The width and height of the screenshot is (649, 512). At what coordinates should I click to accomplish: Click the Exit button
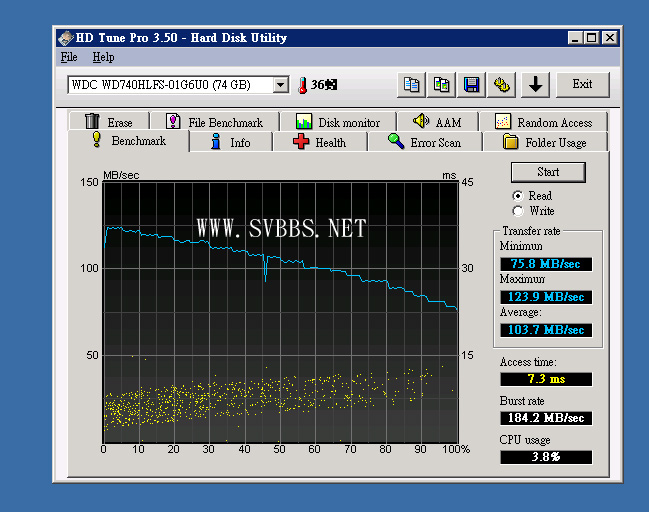tap(582, 85)
